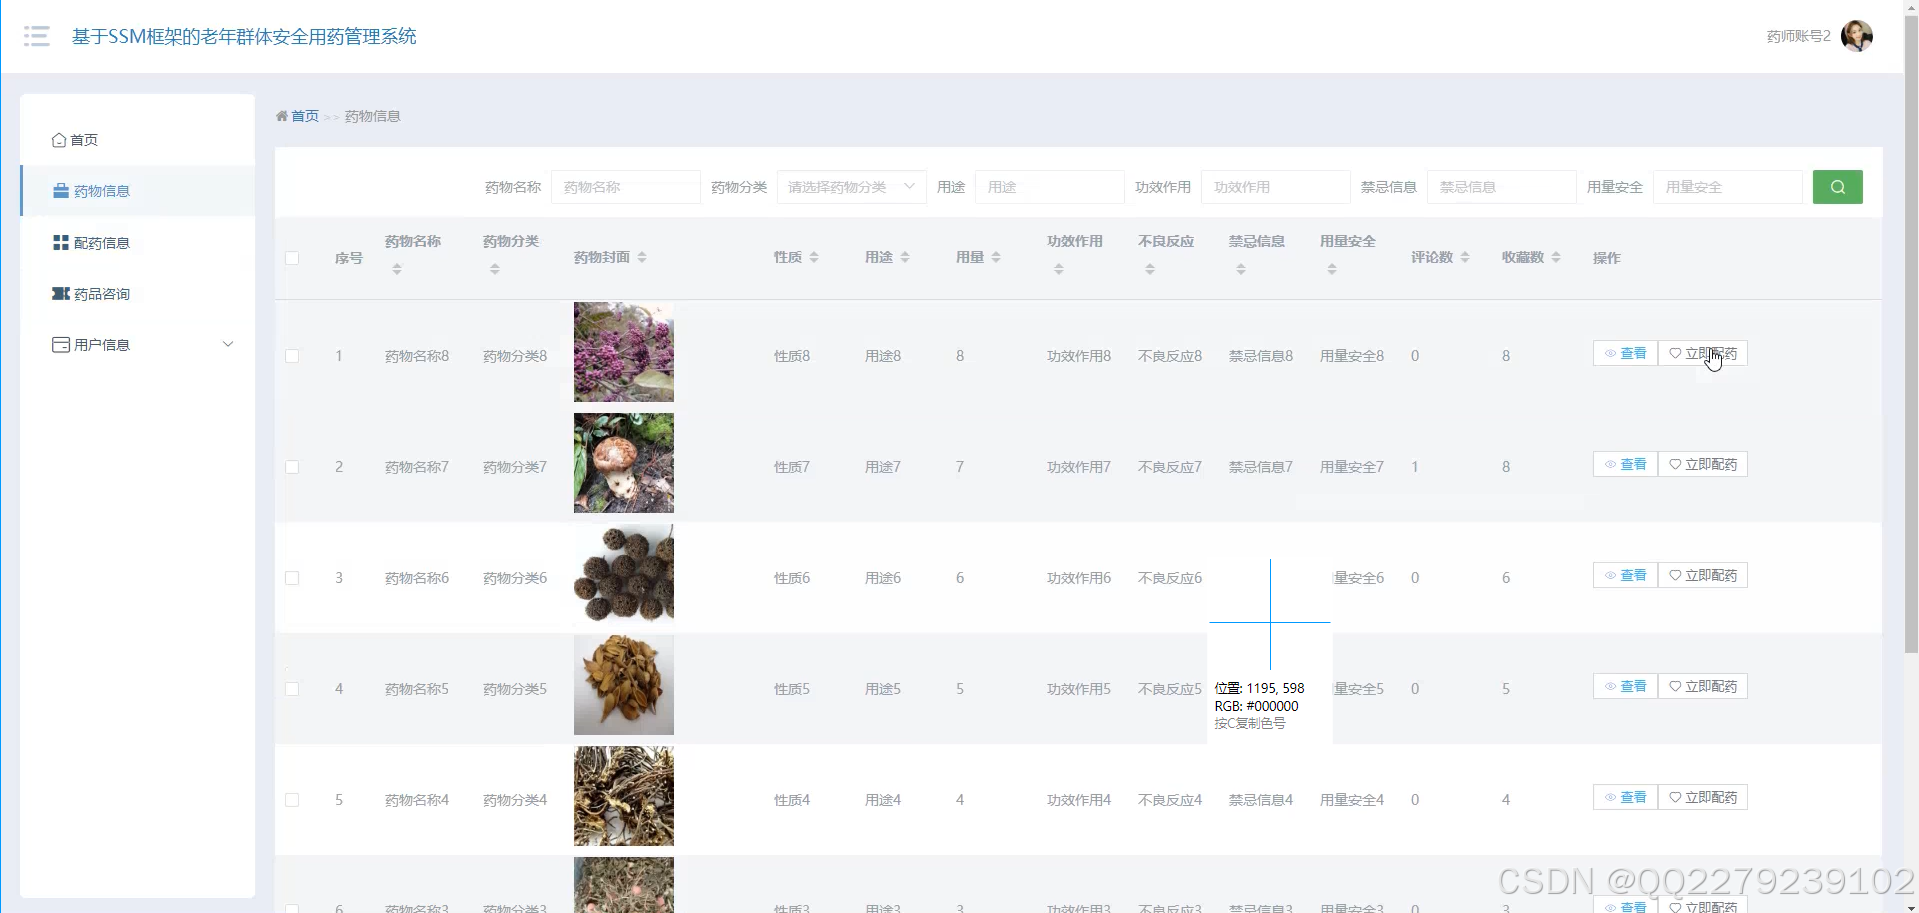Tick the select-all header checkbox
This screenshot has height=913, width=1919.
pos(292,258)
